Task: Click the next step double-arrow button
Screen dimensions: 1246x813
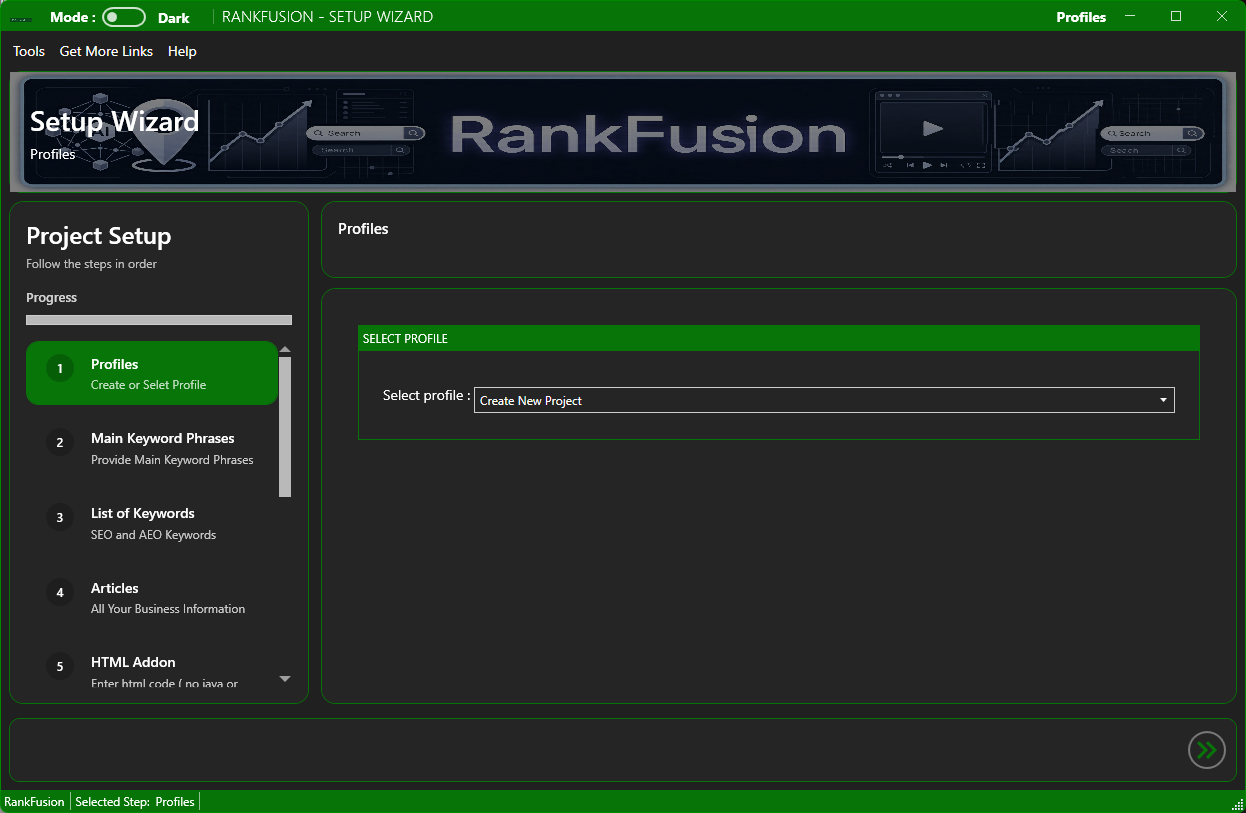Action: tap(1207, 750)
